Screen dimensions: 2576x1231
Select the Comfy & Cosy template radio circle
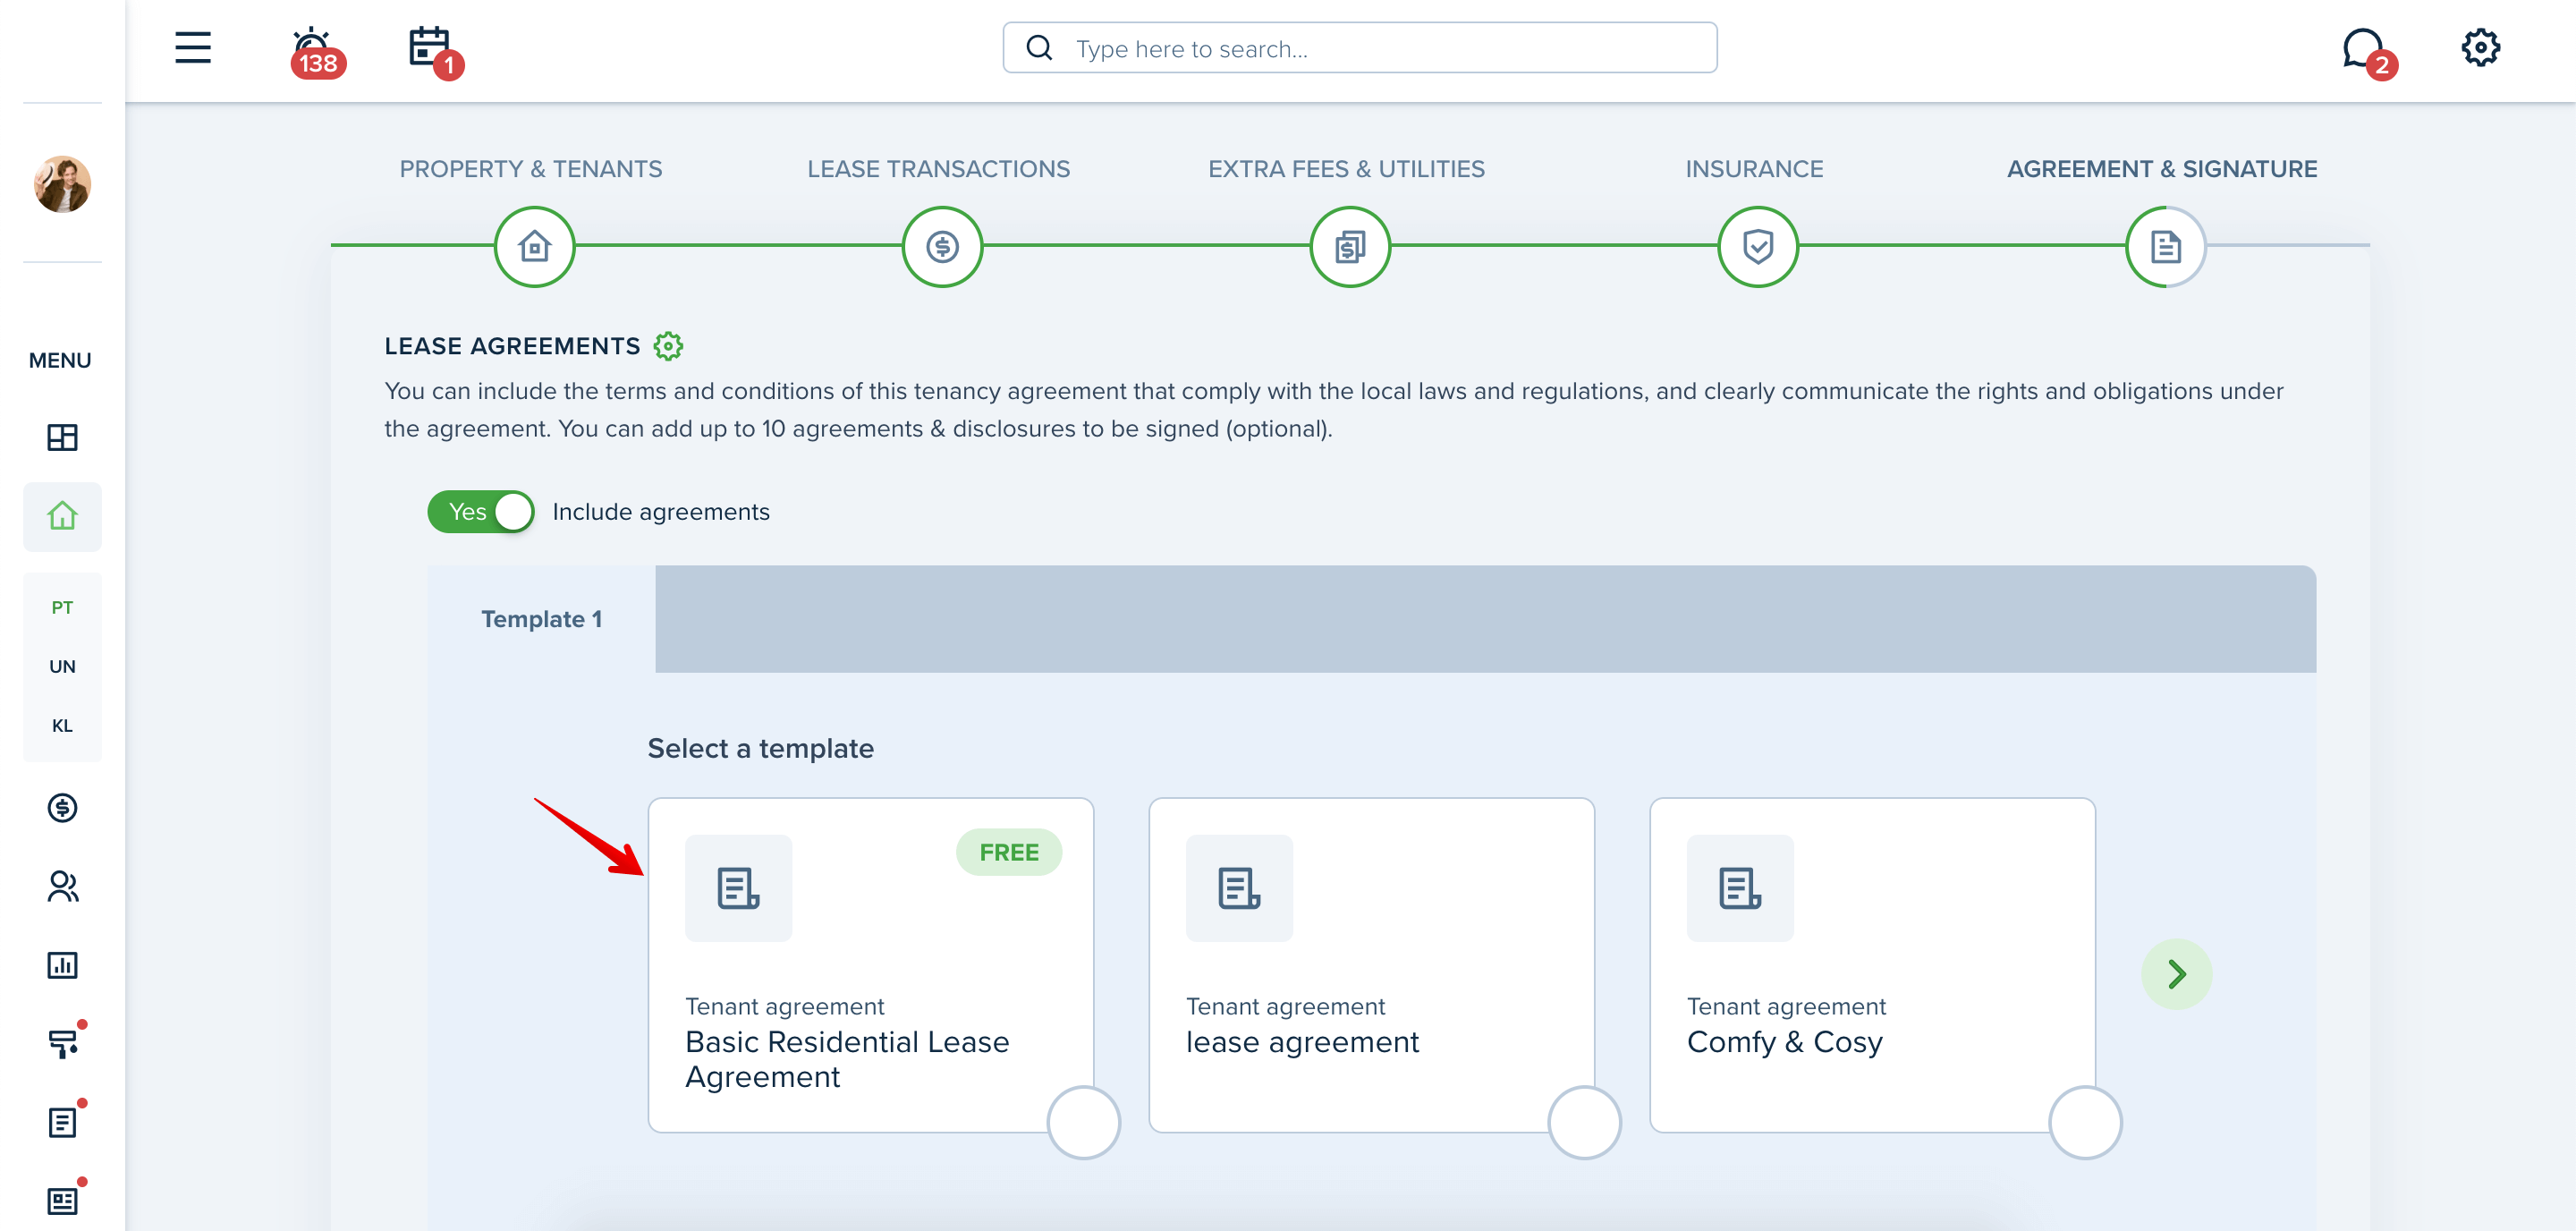2085,1122
